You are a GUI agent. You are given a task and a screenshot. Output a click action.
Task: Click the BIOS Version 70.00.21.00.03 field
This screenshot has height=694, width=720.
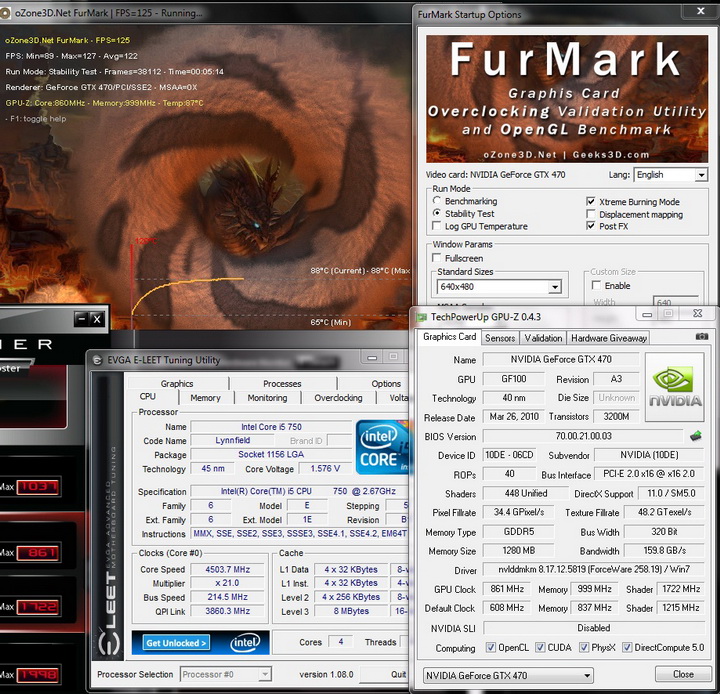[584, 436]
